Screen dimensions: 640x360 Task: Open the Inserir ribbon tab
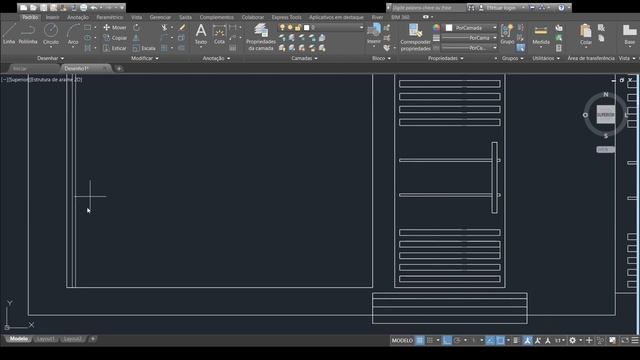pyautogui.click(x=52, y=17)
